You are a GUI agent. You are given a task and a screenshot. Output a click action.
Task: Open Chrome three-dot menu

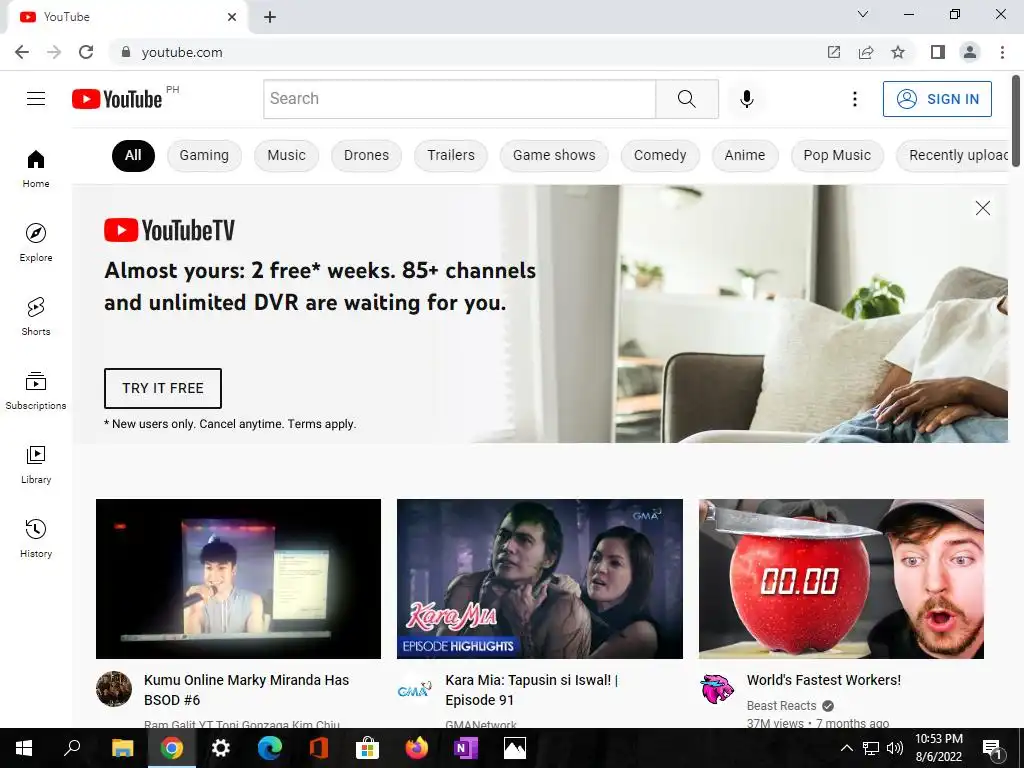pos(1002,52)
